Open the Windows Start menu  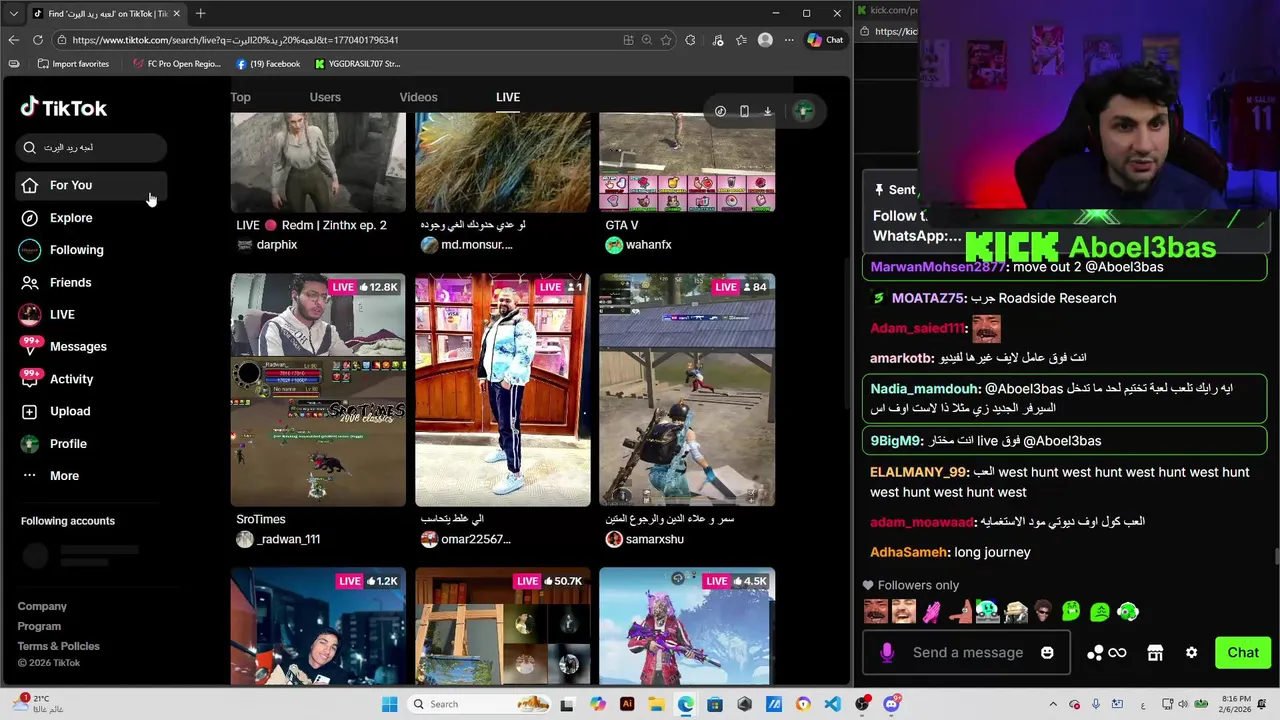pyautogui.click(x=389, y=704)
